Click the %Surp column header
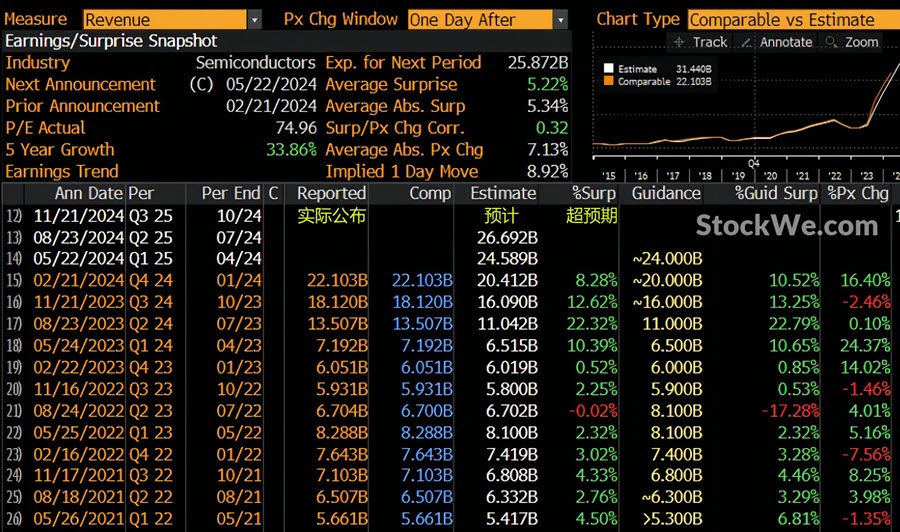 coord(594,193)
